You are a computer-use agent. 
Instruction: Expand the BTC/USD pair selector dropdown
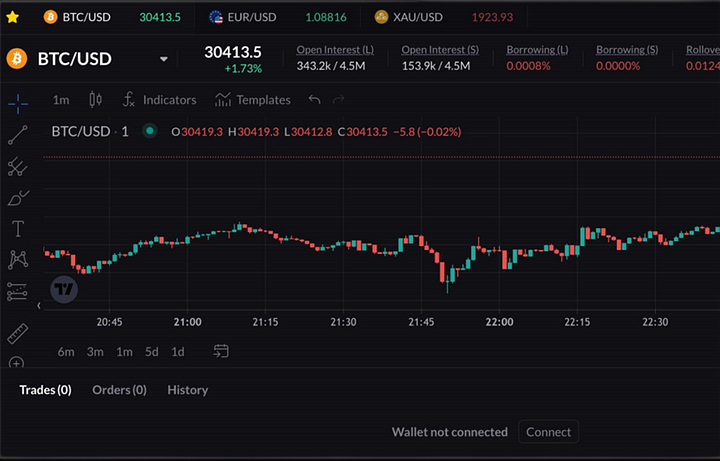[x=163, y=59]
